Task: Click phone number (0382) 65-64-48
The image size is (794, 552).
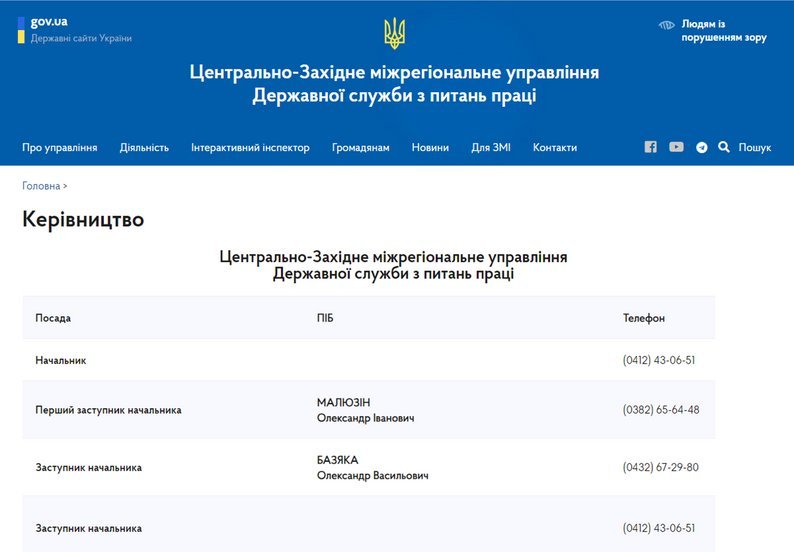Action: tap(661, 410)
